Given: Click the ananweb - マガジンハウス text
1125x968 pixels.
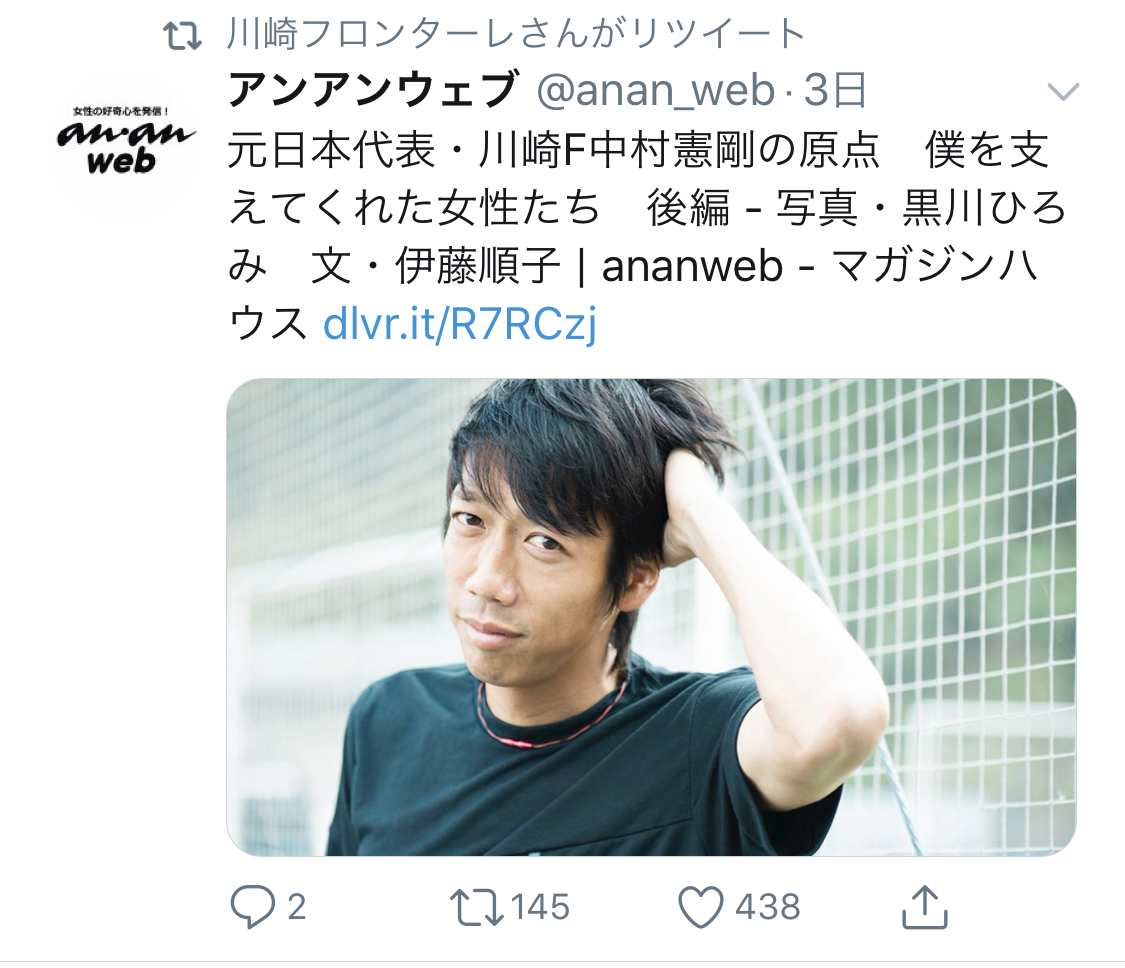Looking at the screenshot, I should [820, 266].
